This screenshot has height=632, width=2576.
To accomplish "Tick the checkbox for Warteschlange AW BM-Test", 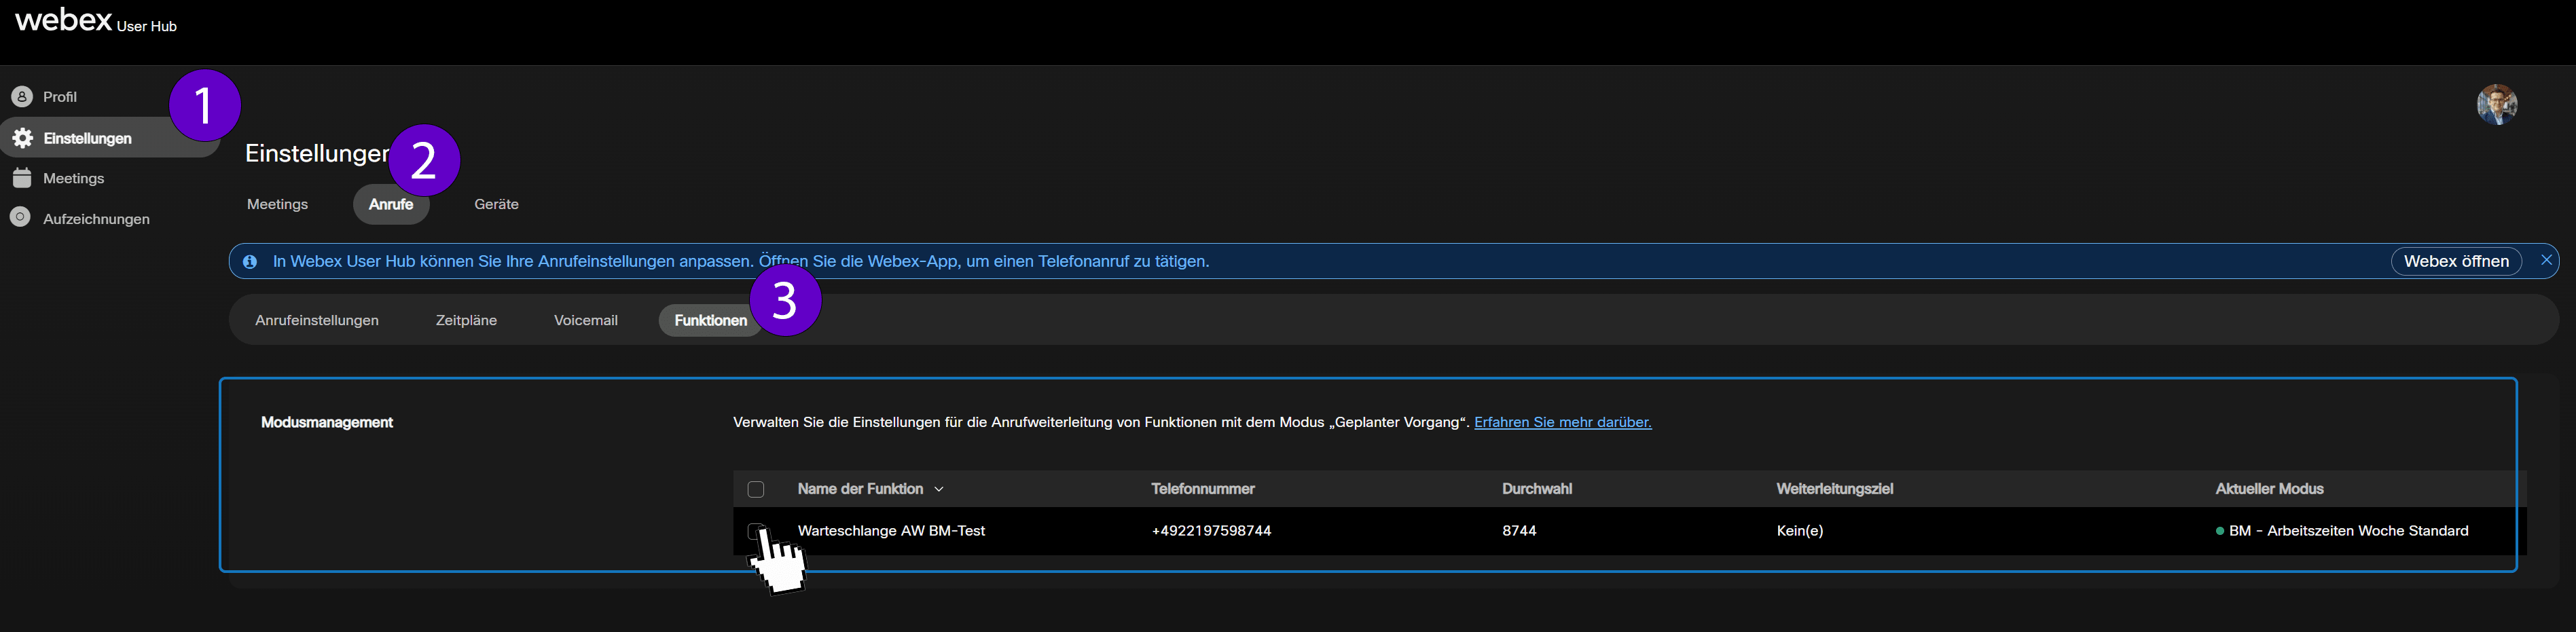I will point(756,531).
